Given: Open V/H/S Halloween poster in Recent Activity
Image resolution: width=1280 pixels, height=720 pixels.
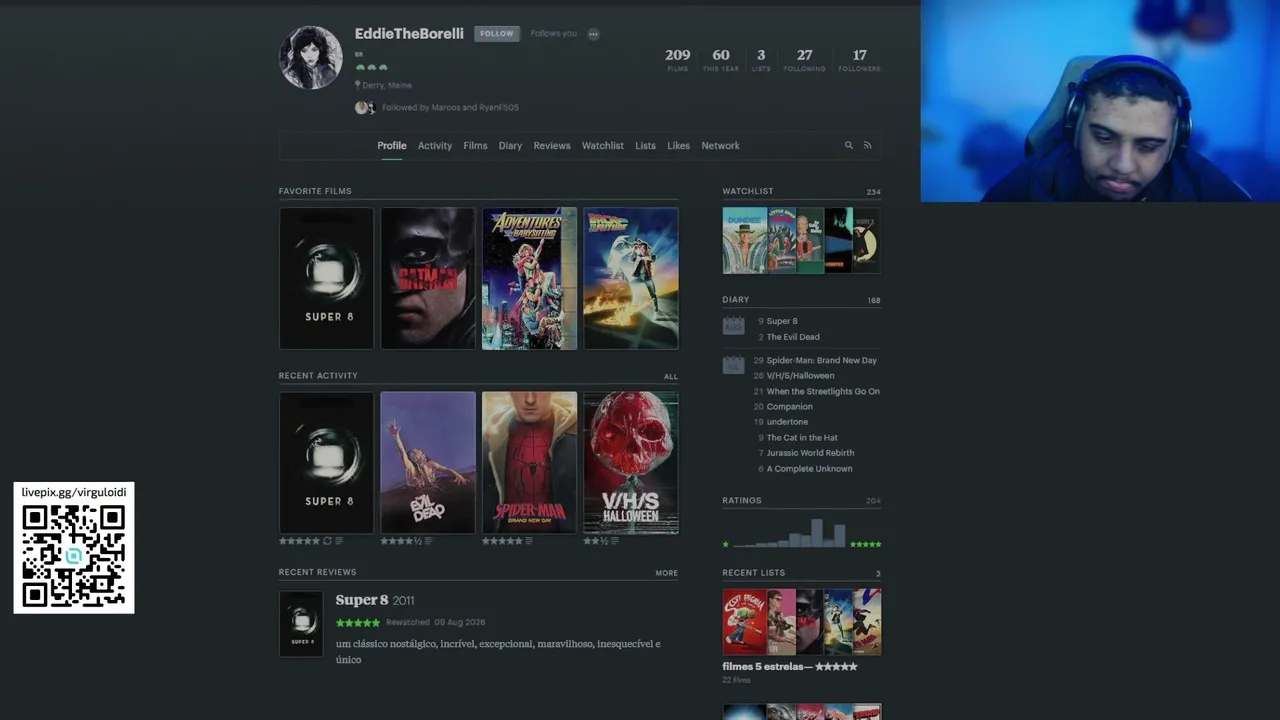Looking at the screenshot, I should coord(631,462).
